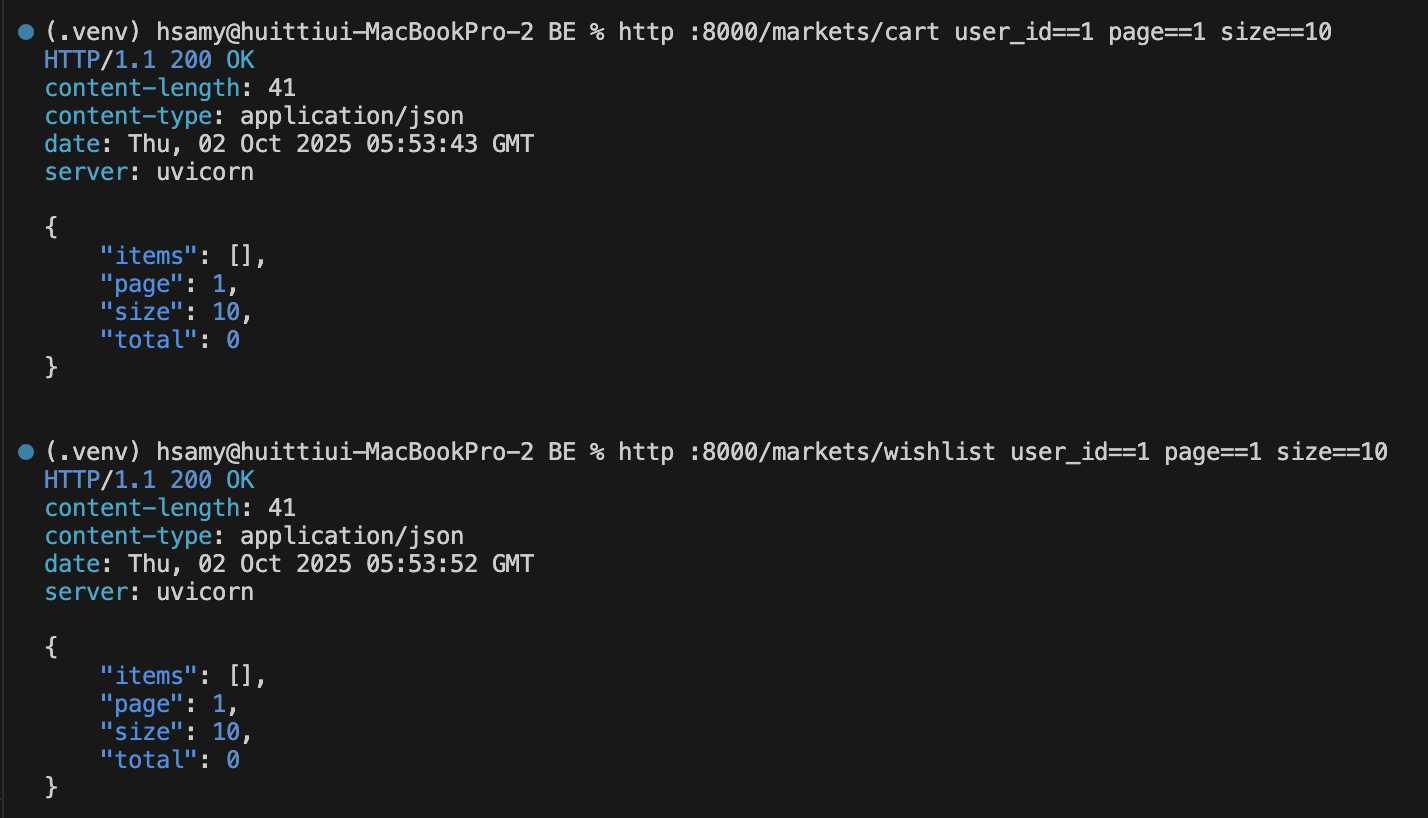Click the size==10 argument in the cart command
1428x818 pixels.
pos(1276,32)
